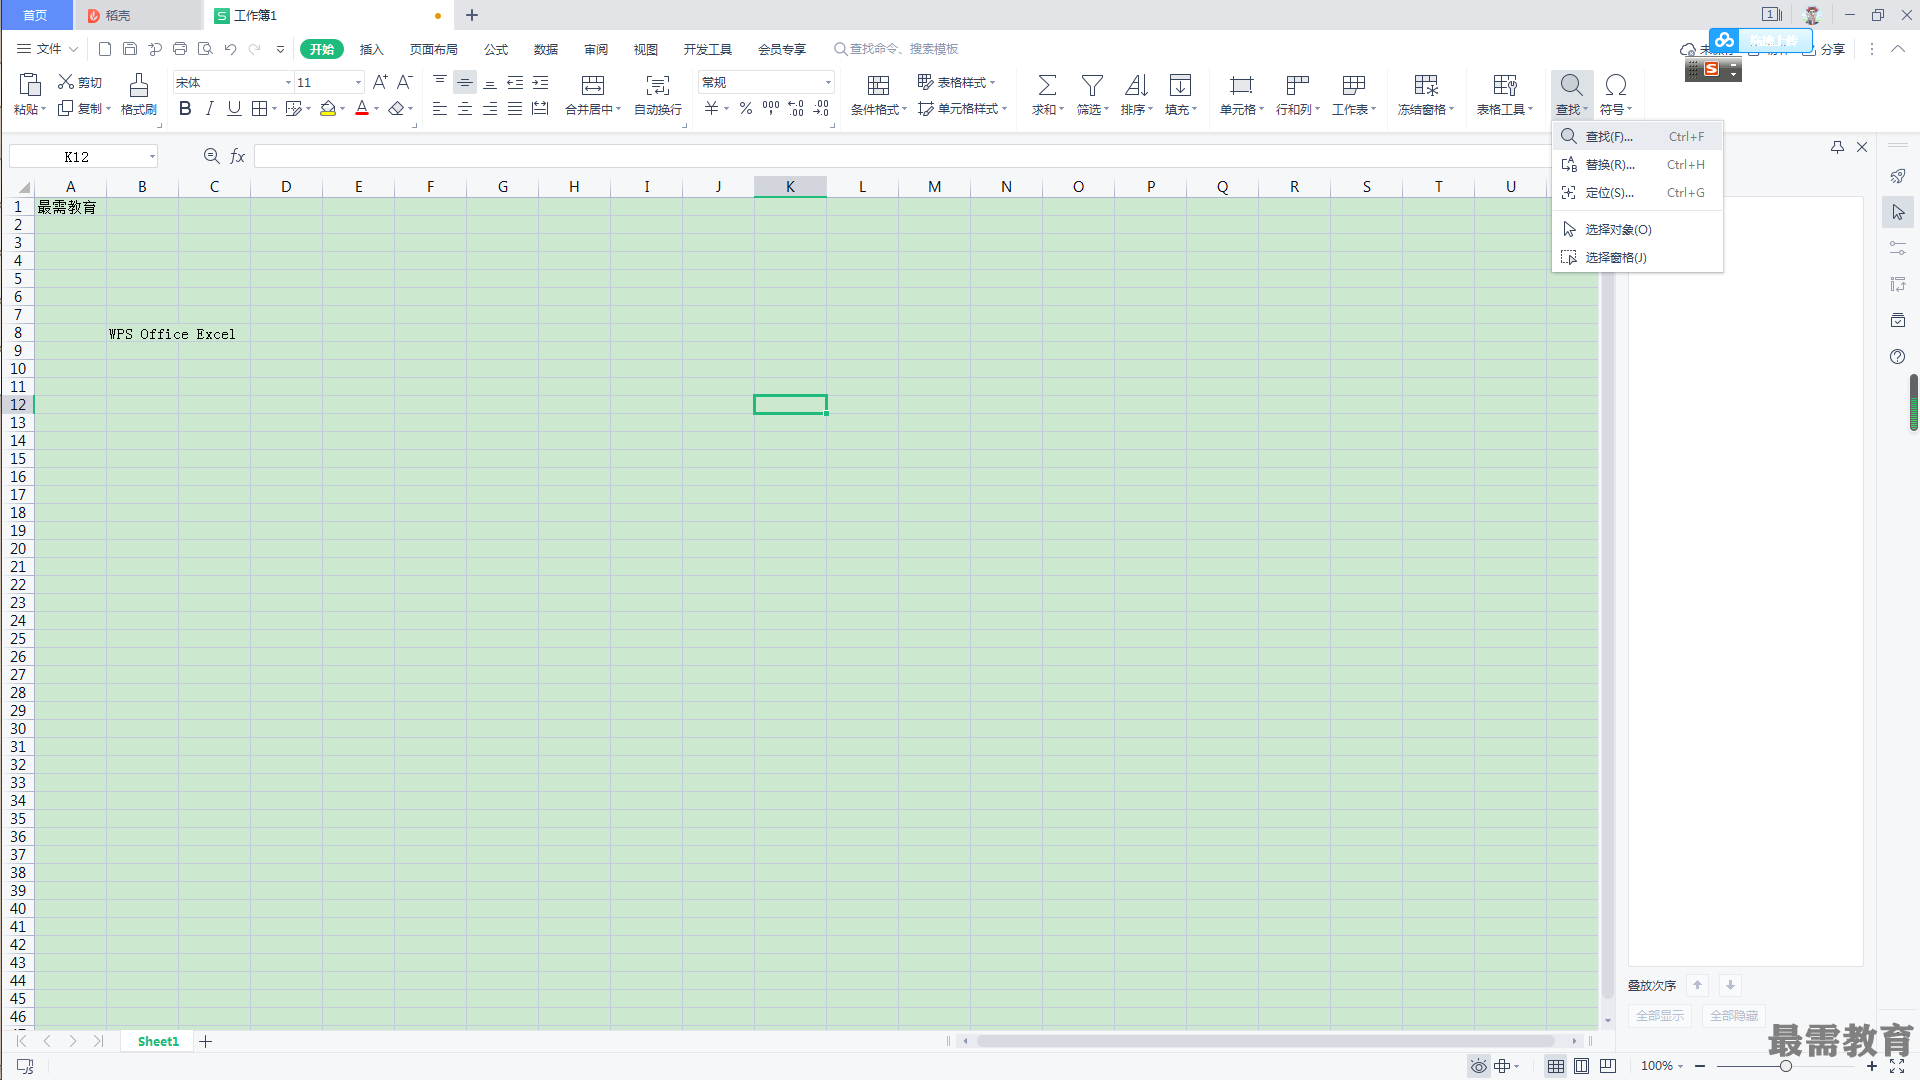
Task: Open a new tab with the plus button
Action: 472,15
